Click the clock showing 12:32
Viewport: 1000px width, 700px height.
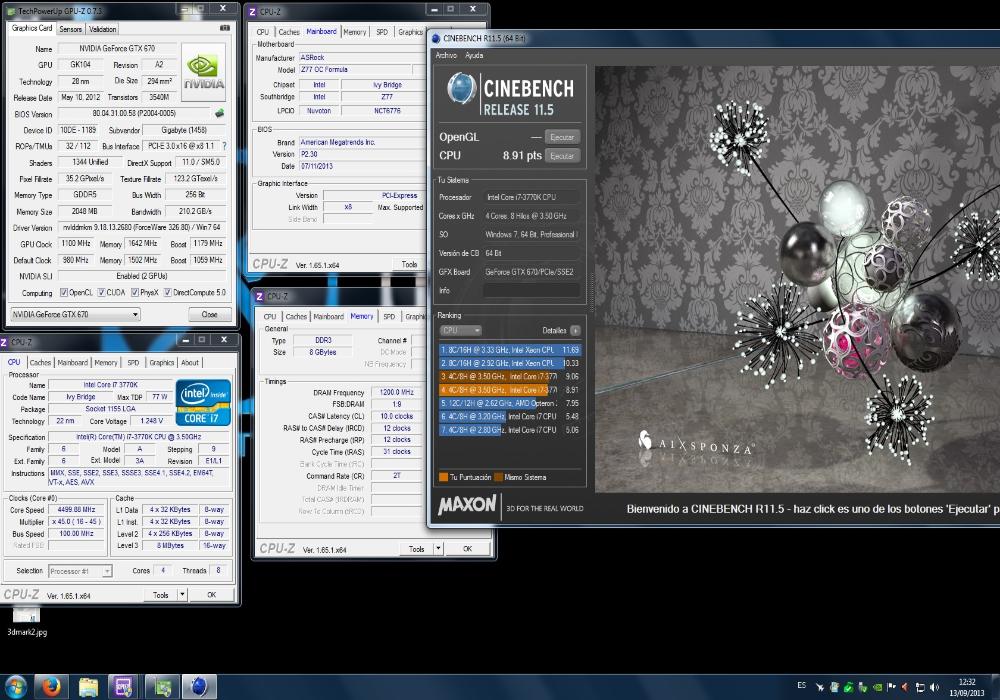tap(967, 682)
